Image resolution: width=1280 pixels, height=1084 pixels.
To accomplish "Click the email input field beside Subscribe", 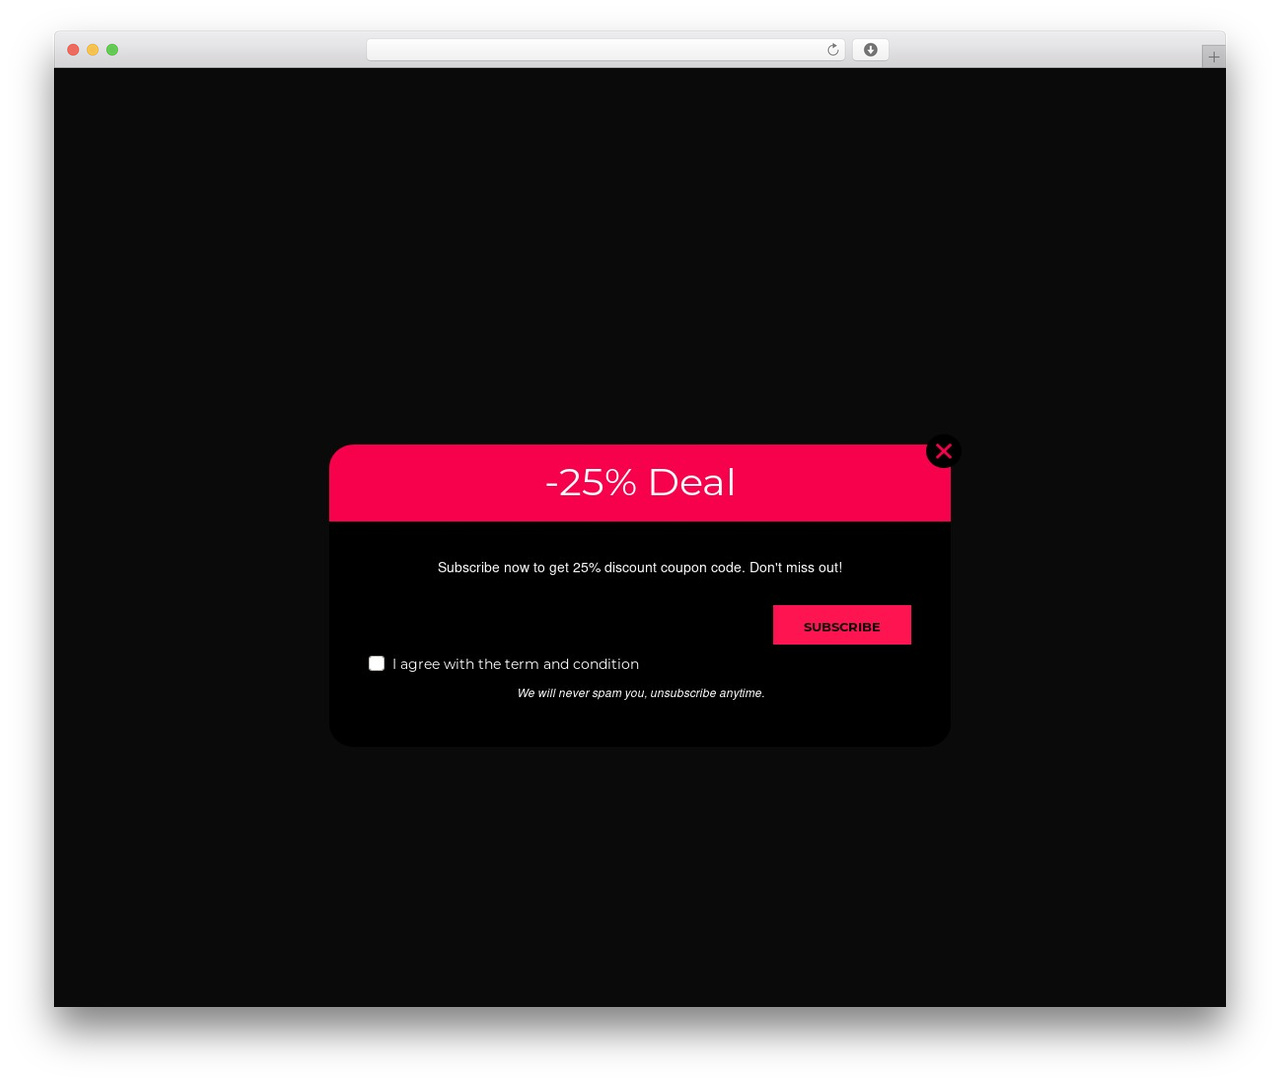I will coord(570,625).
